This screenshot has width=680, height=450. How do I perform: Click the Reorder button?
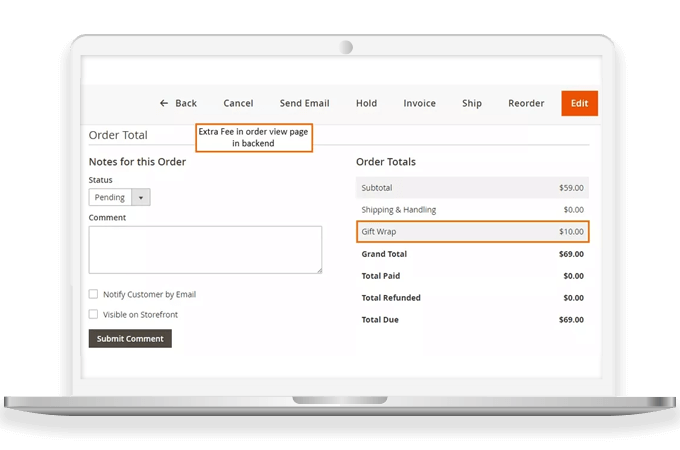click(526, 103)
